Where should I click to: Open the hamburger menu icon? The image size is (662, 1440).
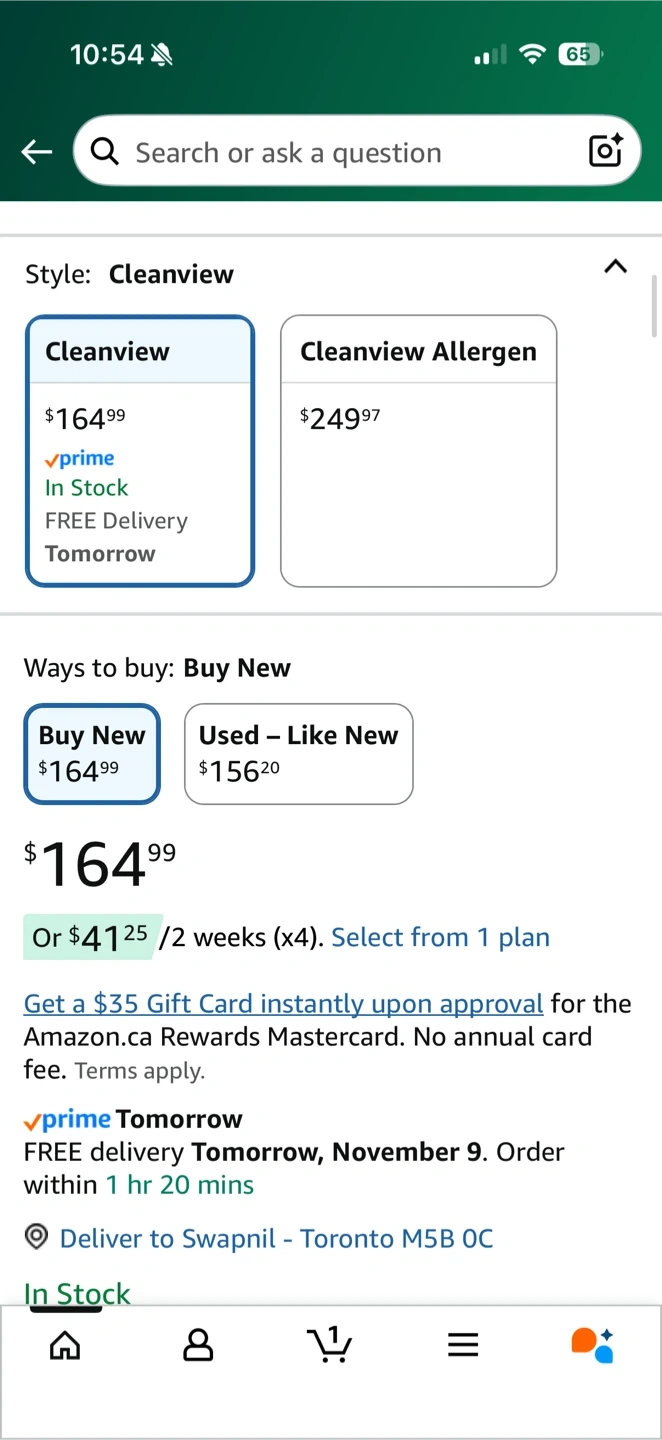point(463,1345)
